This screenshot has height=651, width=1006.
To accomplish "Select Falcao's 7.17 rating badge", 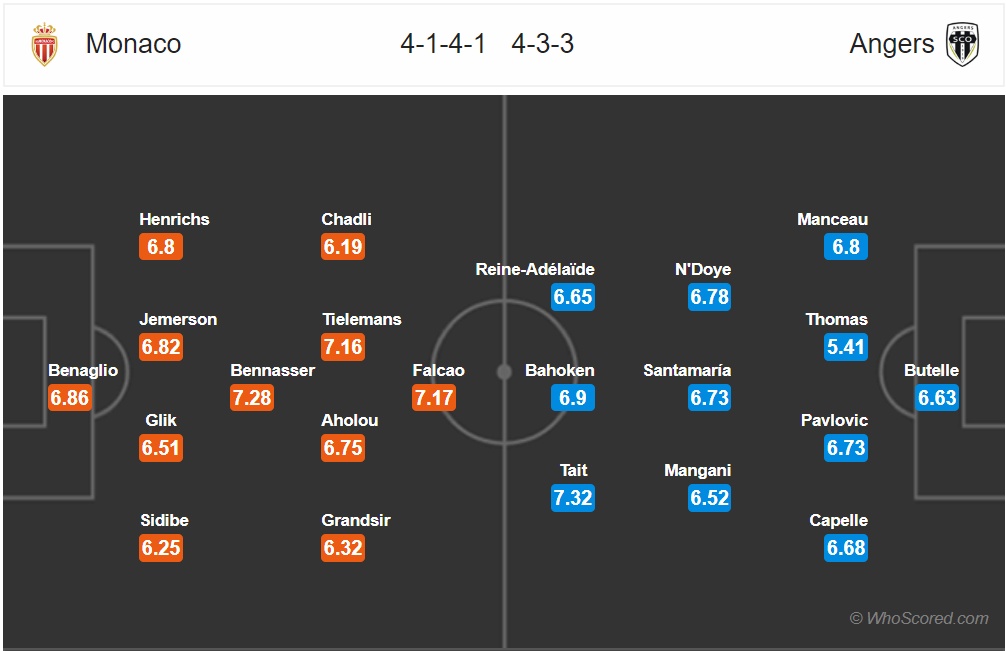I will [434, 398].
